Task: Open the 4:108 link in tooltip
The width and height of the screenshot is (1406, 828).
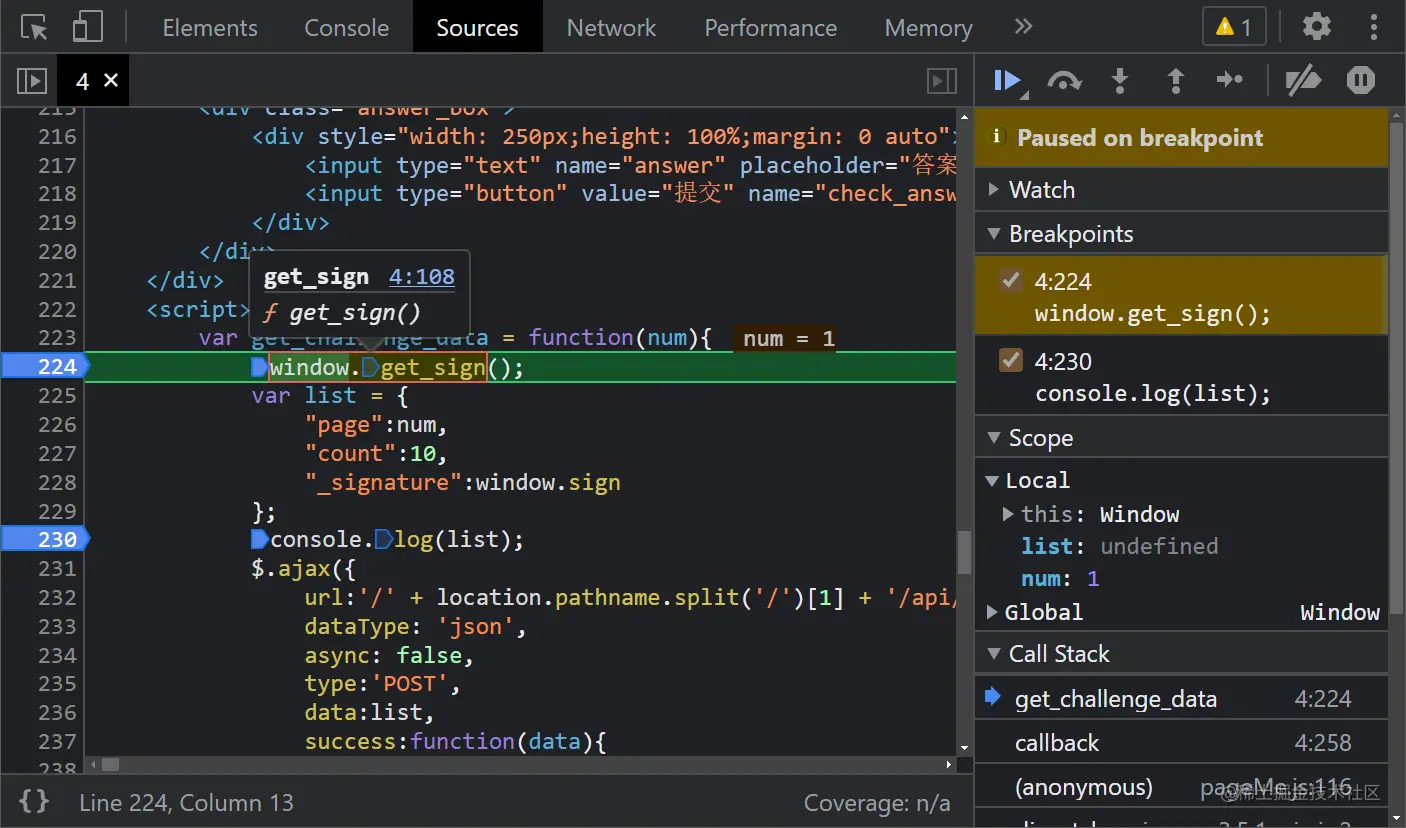Action: [421, 277]
